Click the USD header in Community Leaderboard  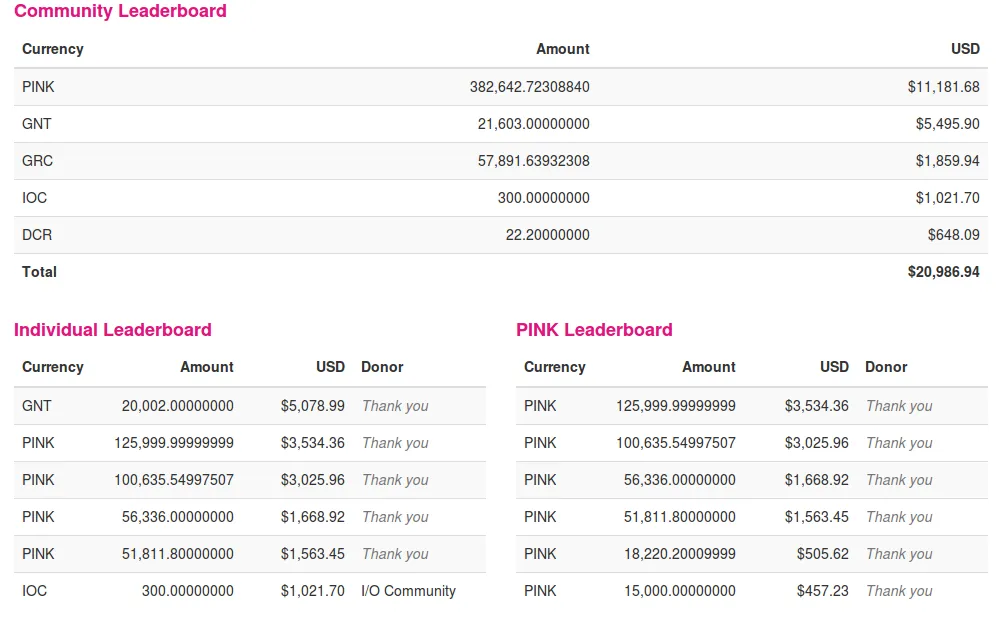click(965, 49)
